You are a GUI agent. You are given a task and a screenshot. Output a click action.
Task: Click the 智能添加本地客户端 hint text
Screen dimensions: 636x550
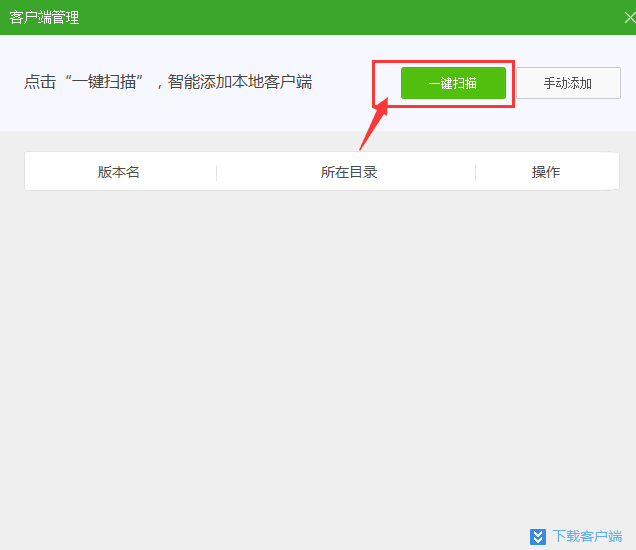(240, 82)
